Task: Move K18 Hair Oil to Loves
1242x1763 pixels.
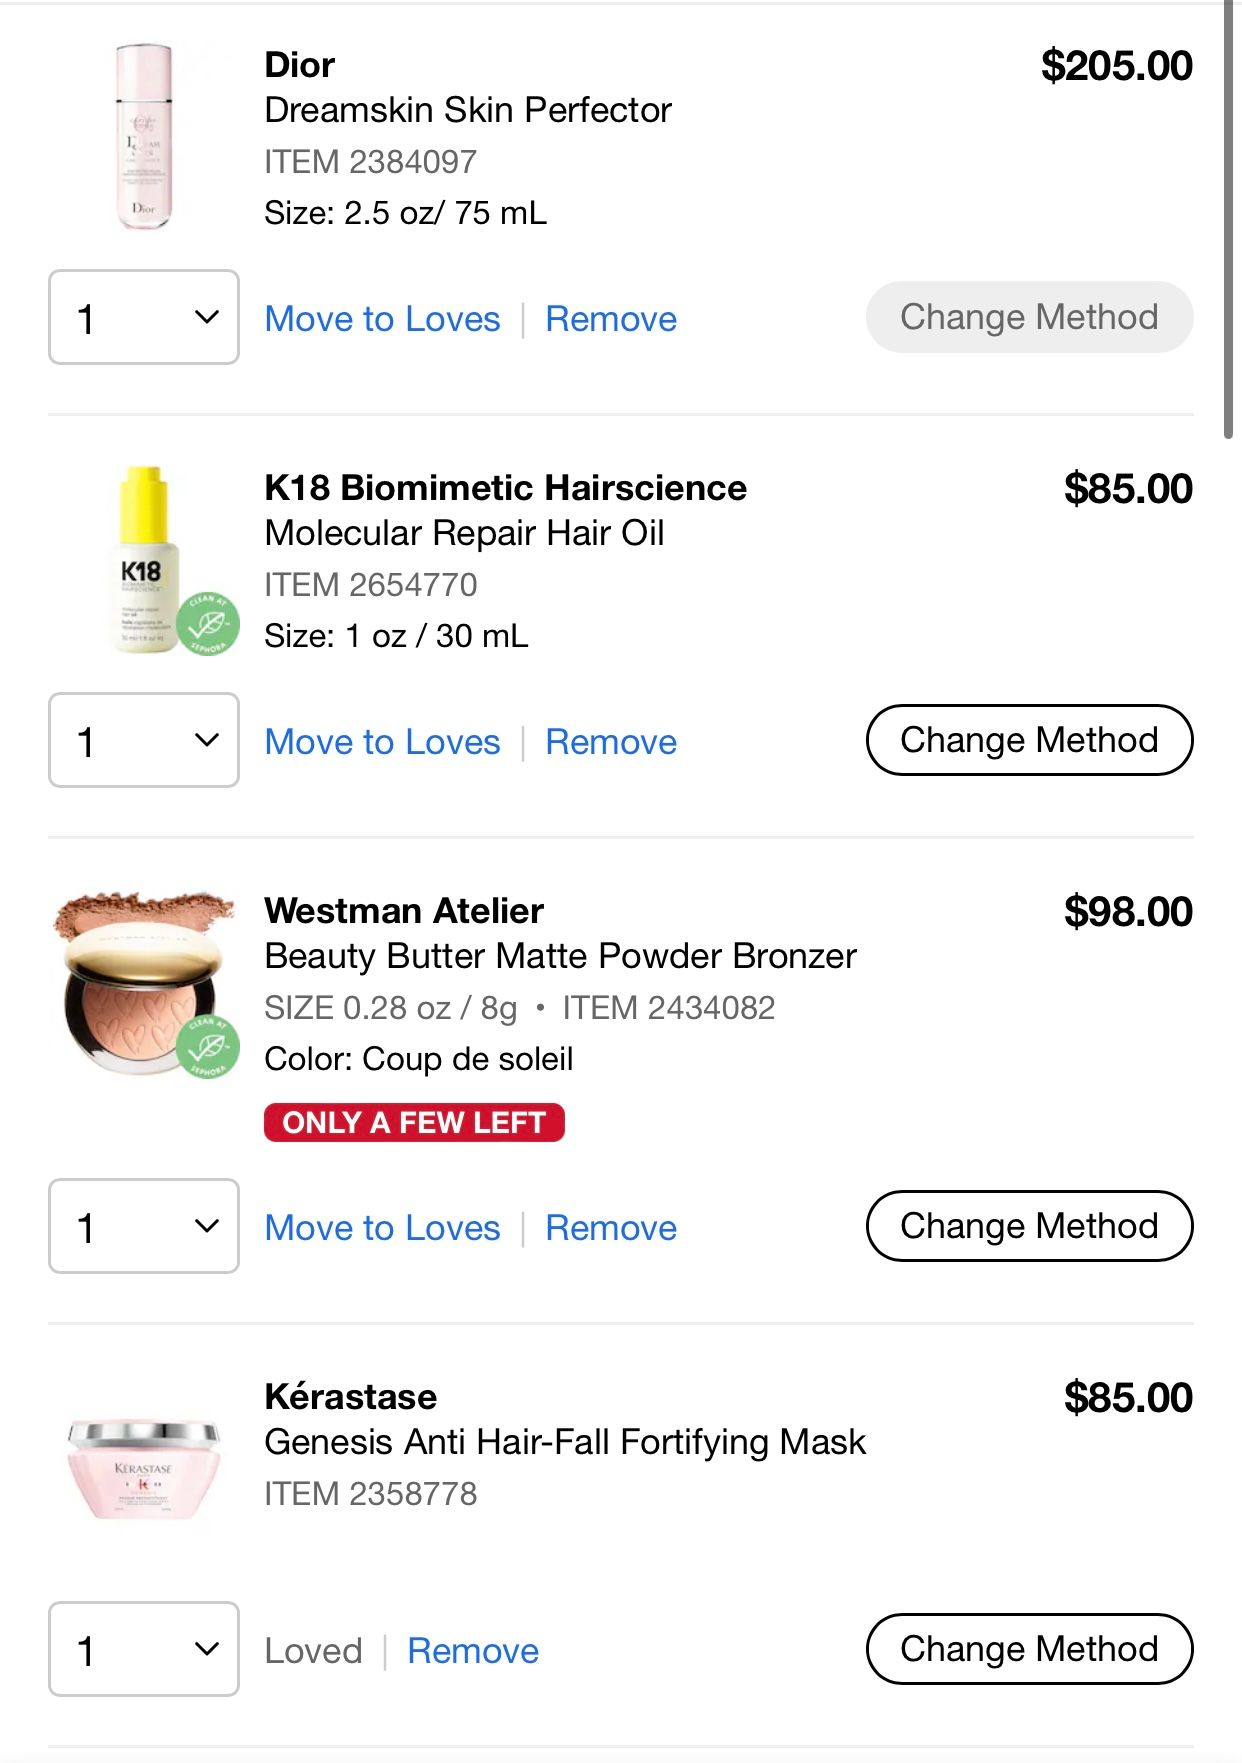Action: (x=382, y=742)
